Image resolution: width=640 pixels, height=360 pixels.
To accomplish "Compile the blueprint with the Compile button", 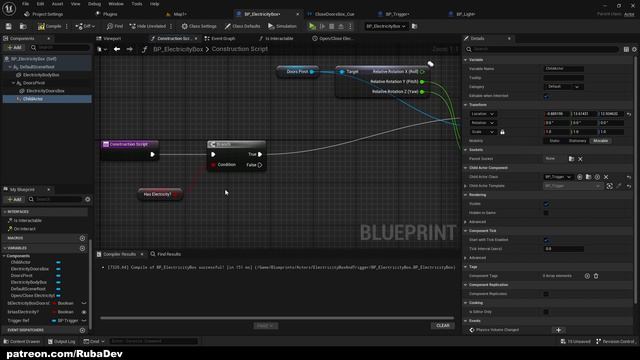I will pyautogui.click(x=49, y=26).
